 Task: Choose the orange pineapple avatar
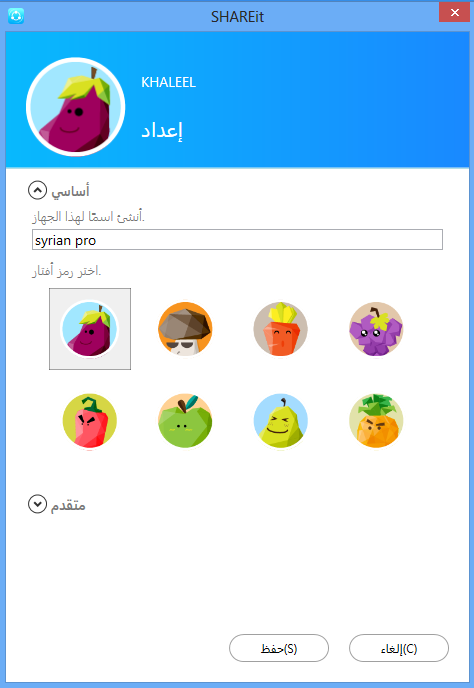[x=376, y=420]
